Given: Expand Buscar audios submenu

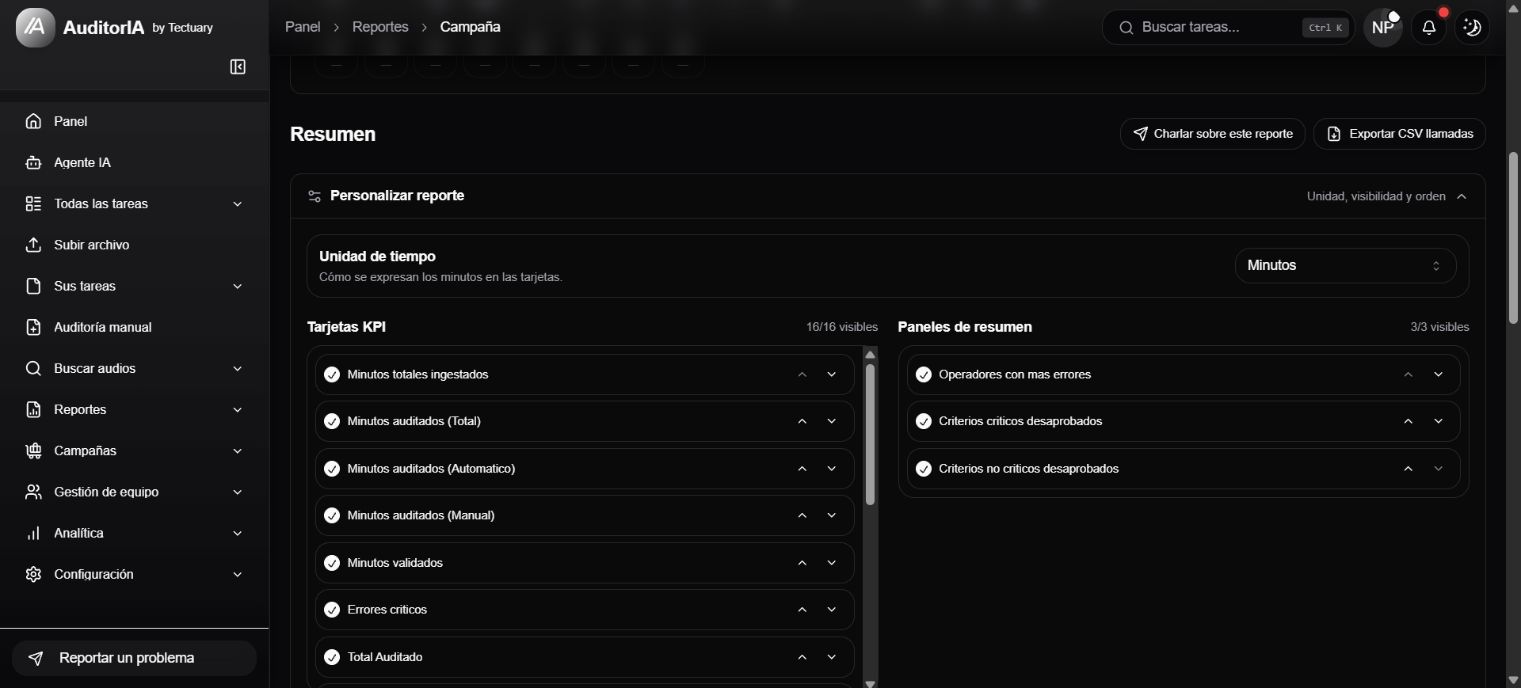Looking at the screenshot, I should click(237, 368).
